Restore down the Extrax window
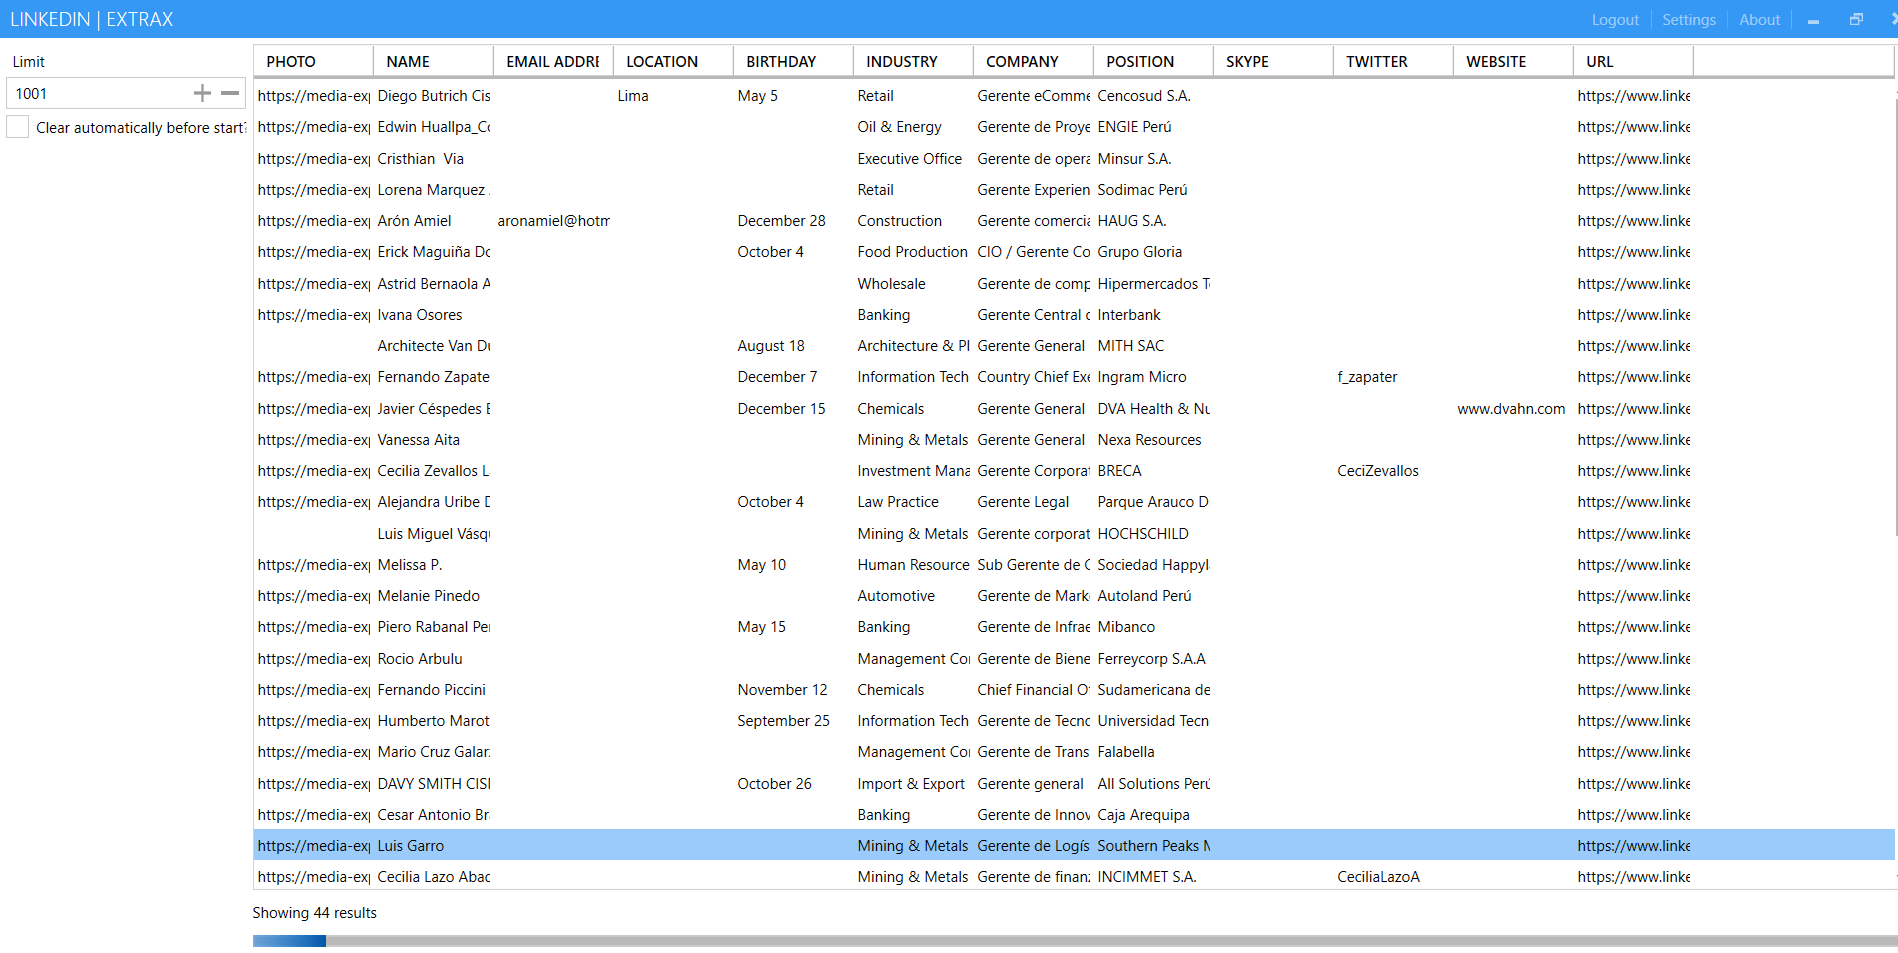Viewport: 1898px width, 953px height. pos(1856,19)
